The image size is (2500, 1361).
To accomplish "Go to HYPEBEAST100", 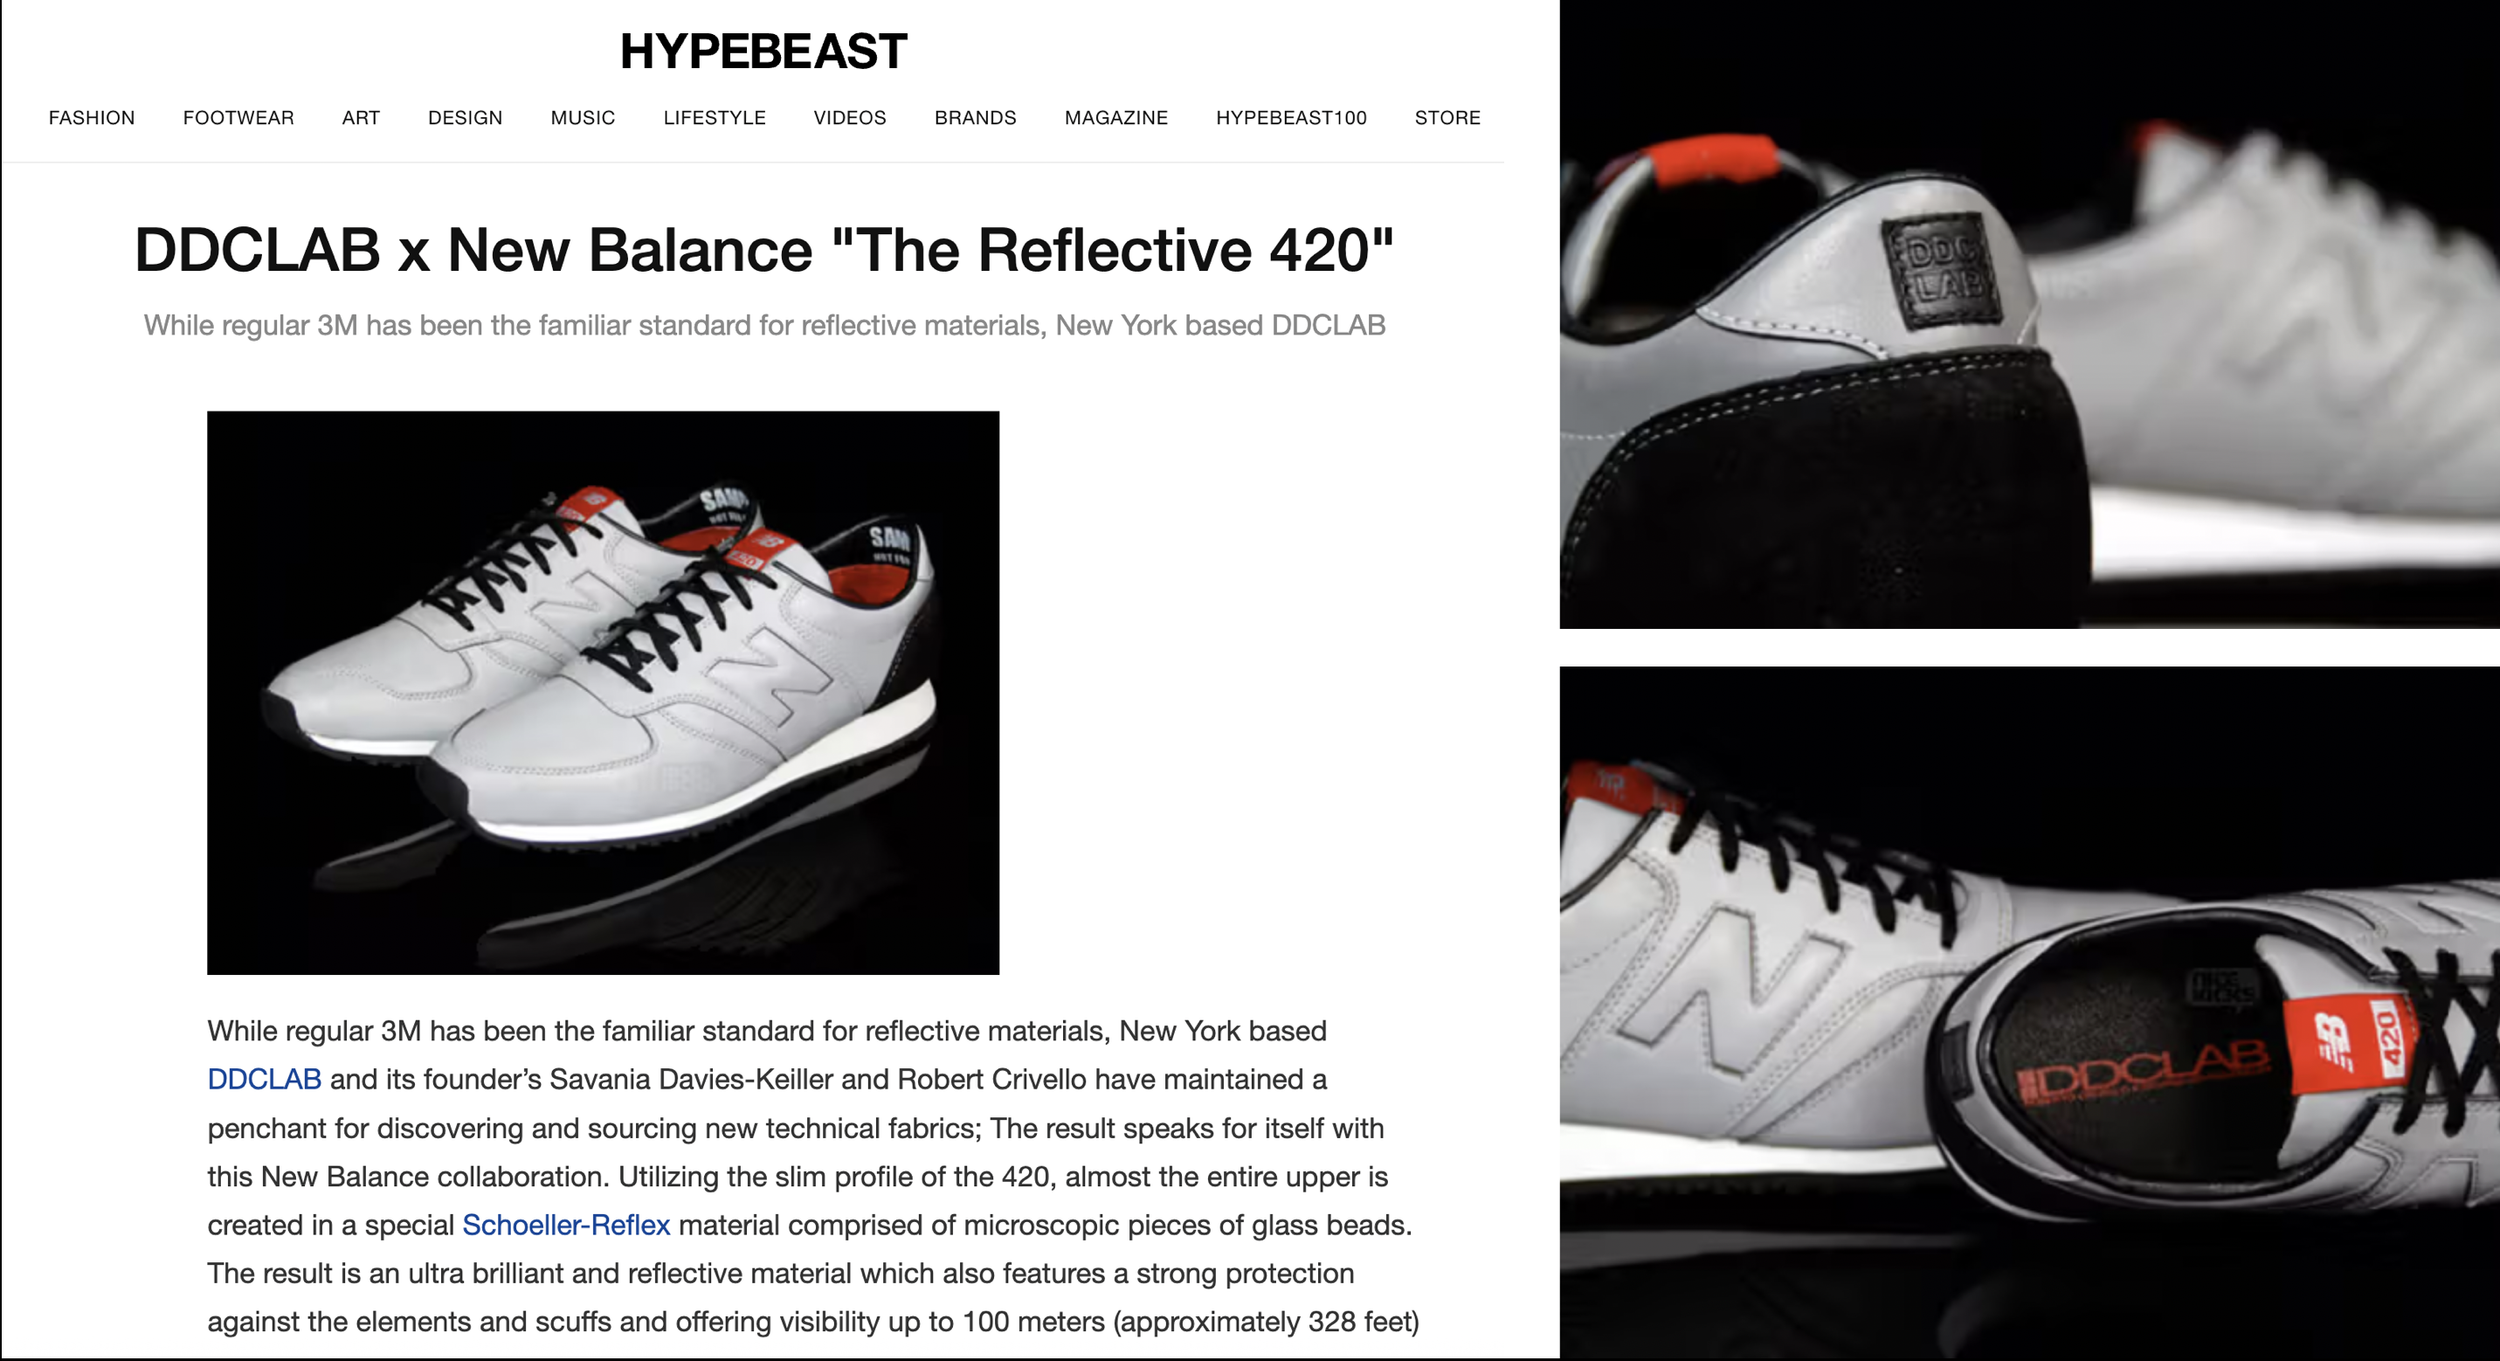I will (1291, 118).
